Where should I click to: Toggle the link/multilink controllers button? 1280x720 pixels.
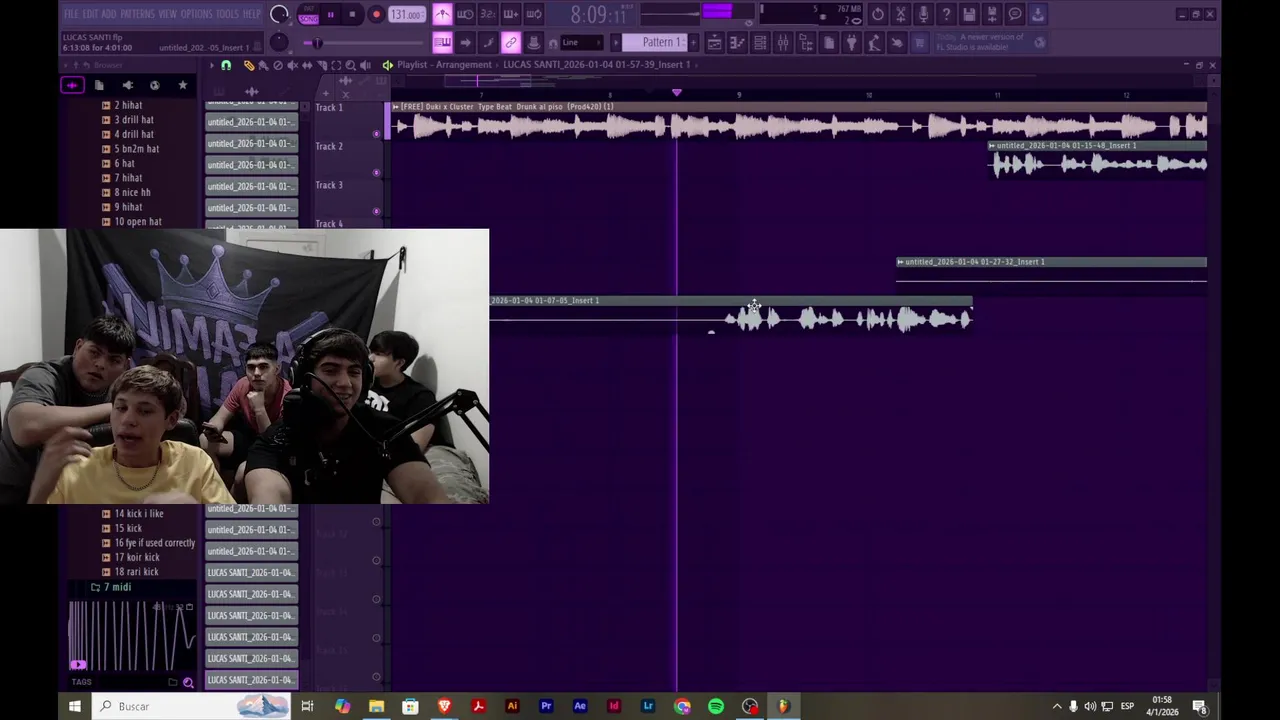pyautogui.click(x=511, y=42)
